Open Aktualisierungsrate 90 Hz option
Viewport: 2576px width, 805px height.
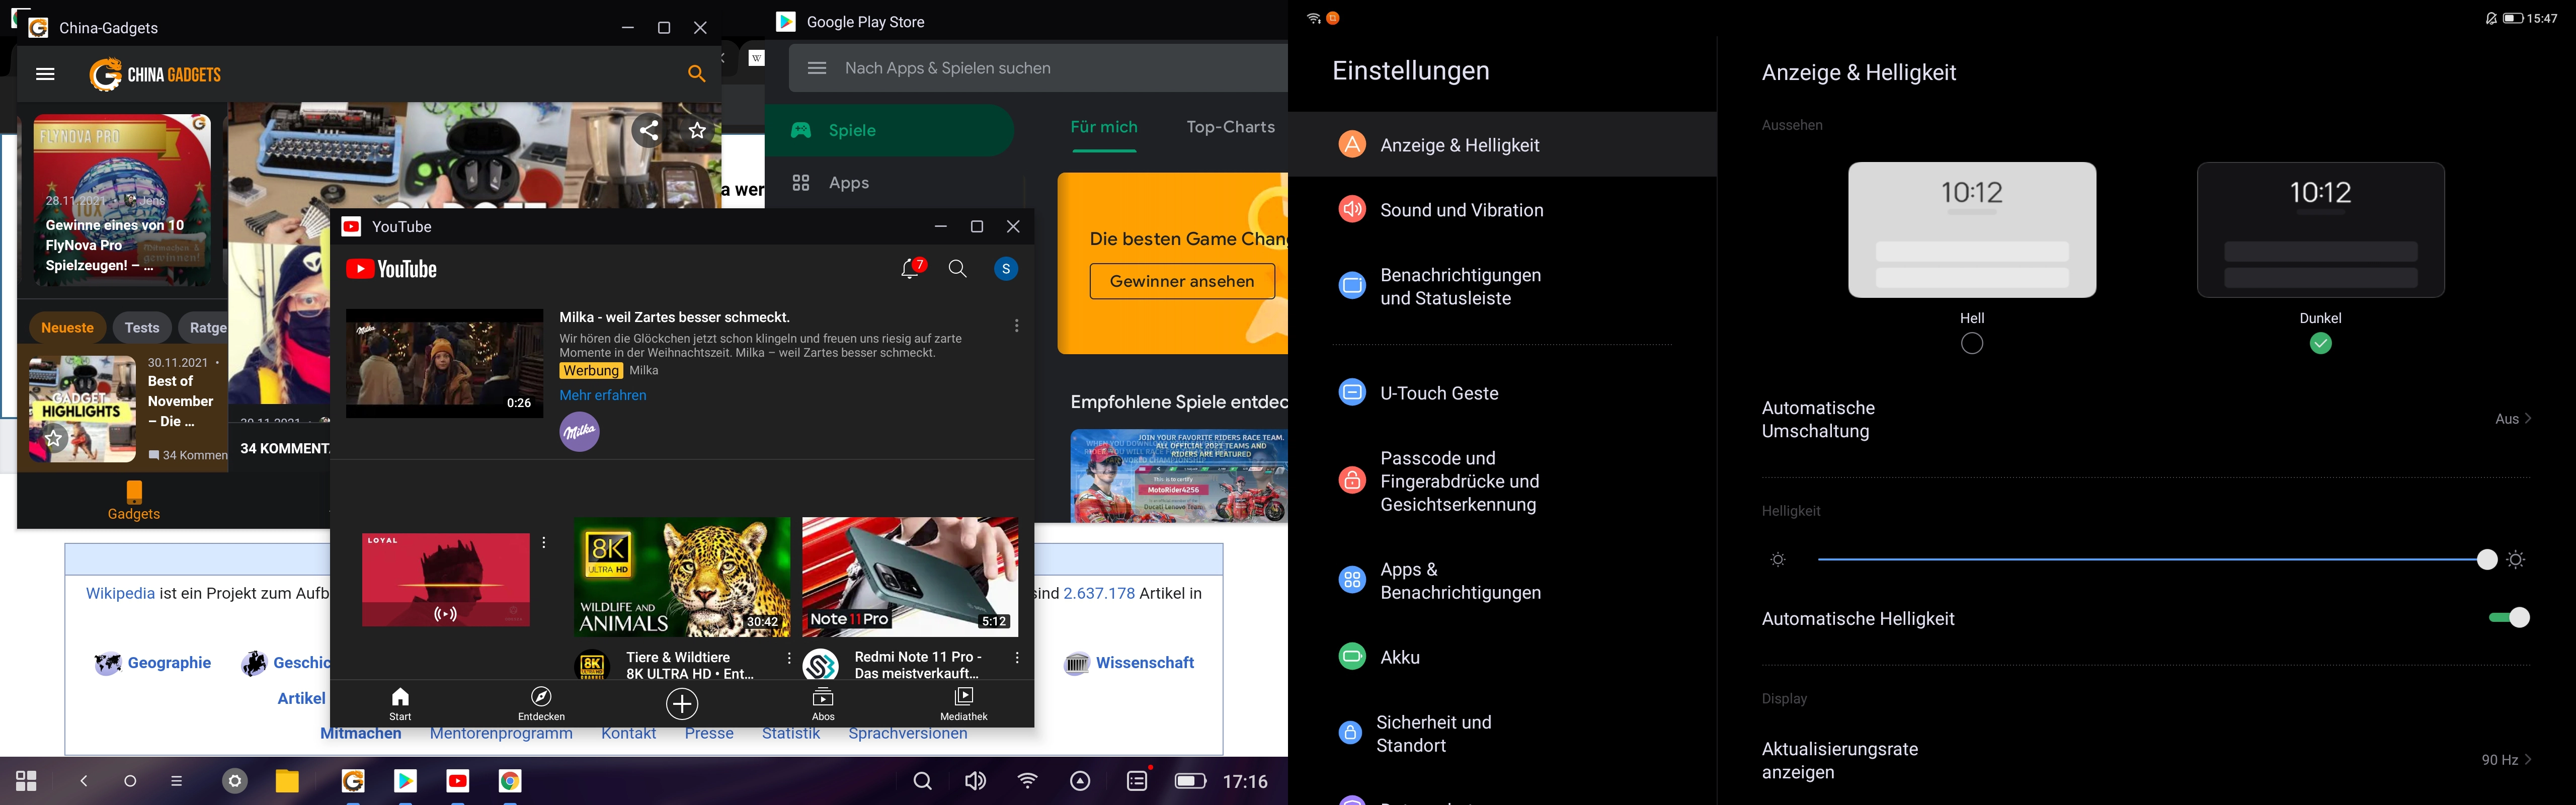pos(2146,760)
